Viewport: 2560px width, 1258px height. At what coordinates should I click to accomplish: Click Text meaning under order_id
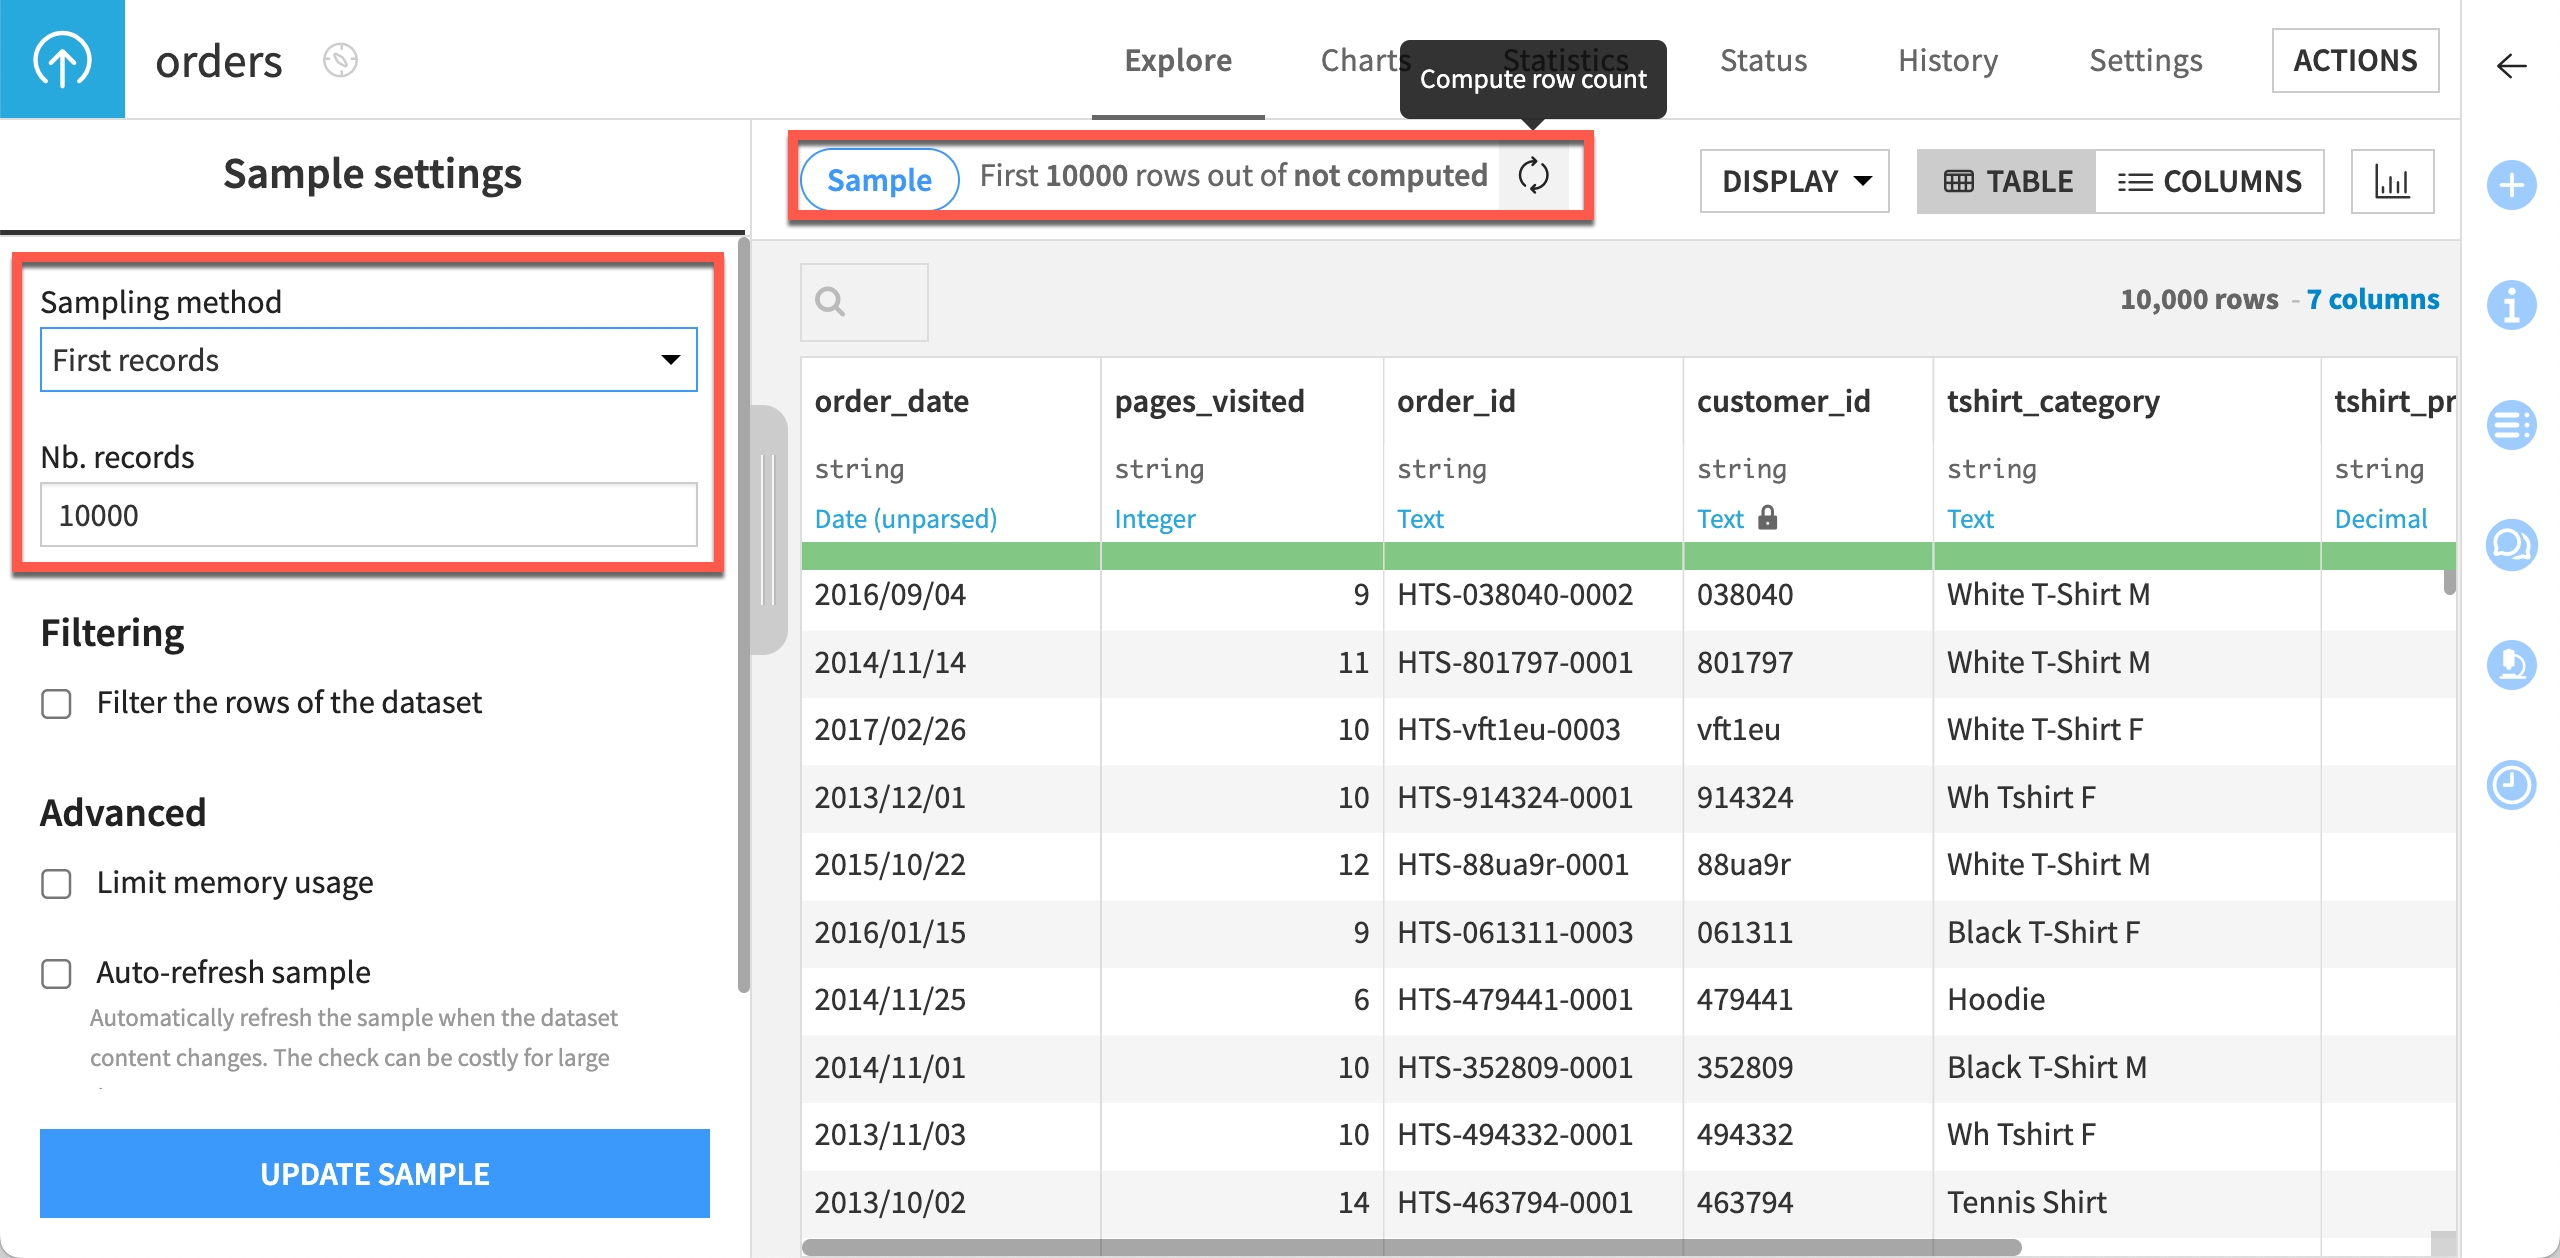1420,518
